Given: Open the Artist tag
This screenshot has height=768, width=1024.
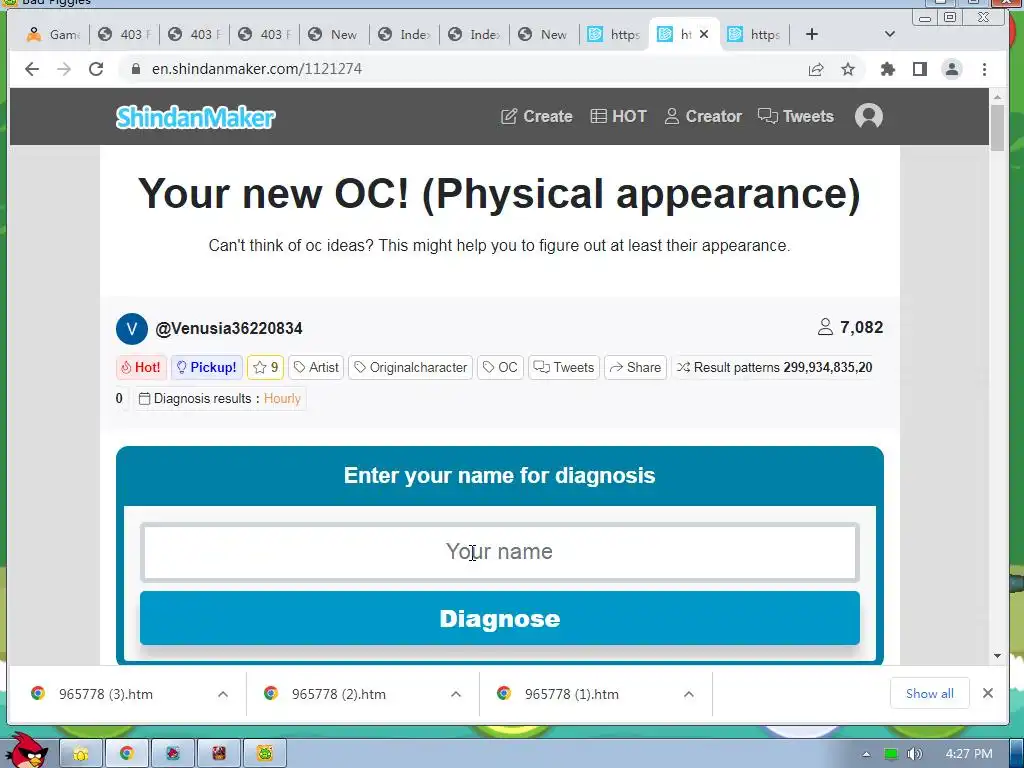Looking at the screenshot, I should pos(316,367).
